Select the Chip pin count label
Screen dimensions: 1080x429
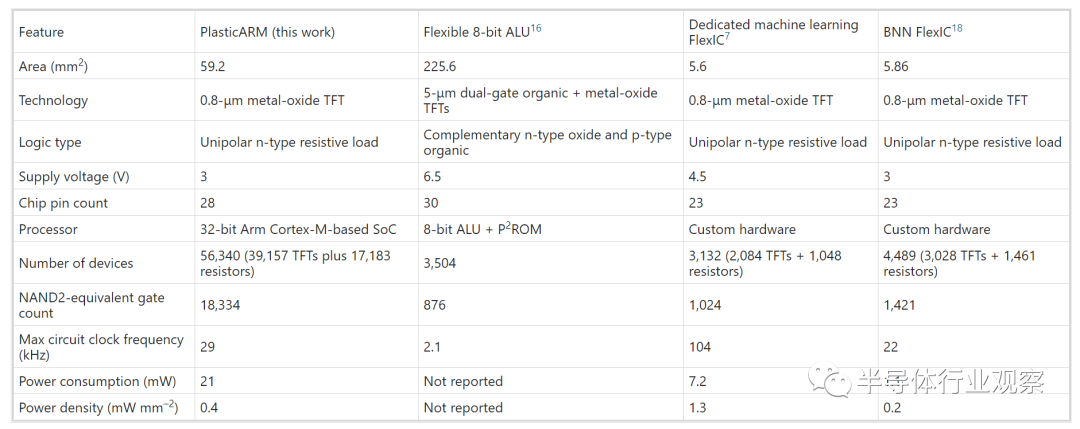64,203
